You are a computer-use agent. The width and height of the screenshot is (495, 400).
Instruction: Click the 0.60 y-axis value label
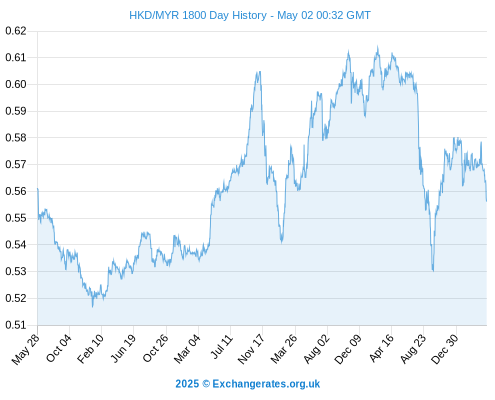coord(16,84)
